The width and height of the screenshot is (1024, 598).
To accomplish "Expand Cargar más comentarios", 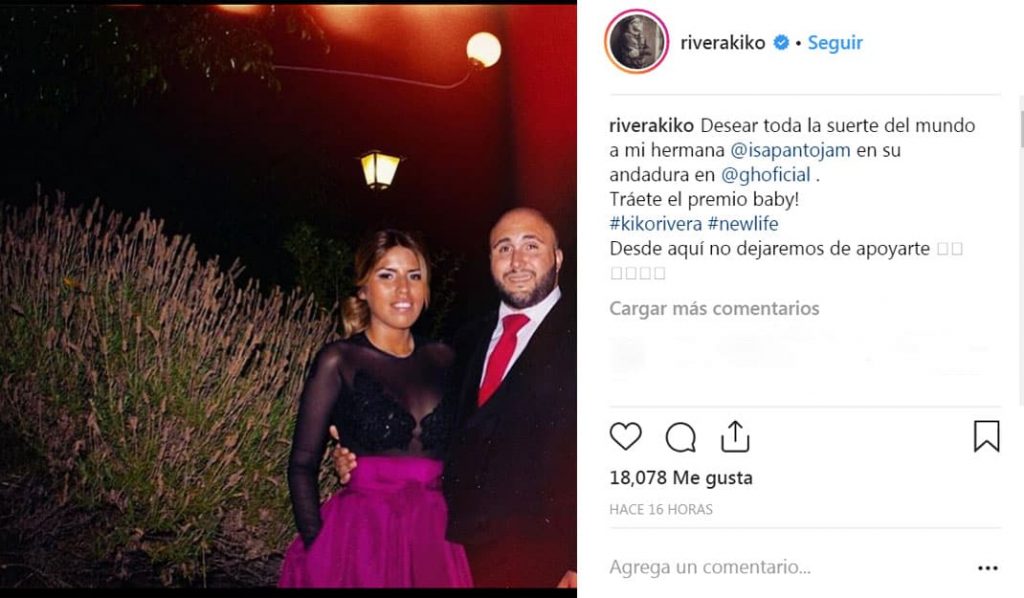I will [714, 308].
